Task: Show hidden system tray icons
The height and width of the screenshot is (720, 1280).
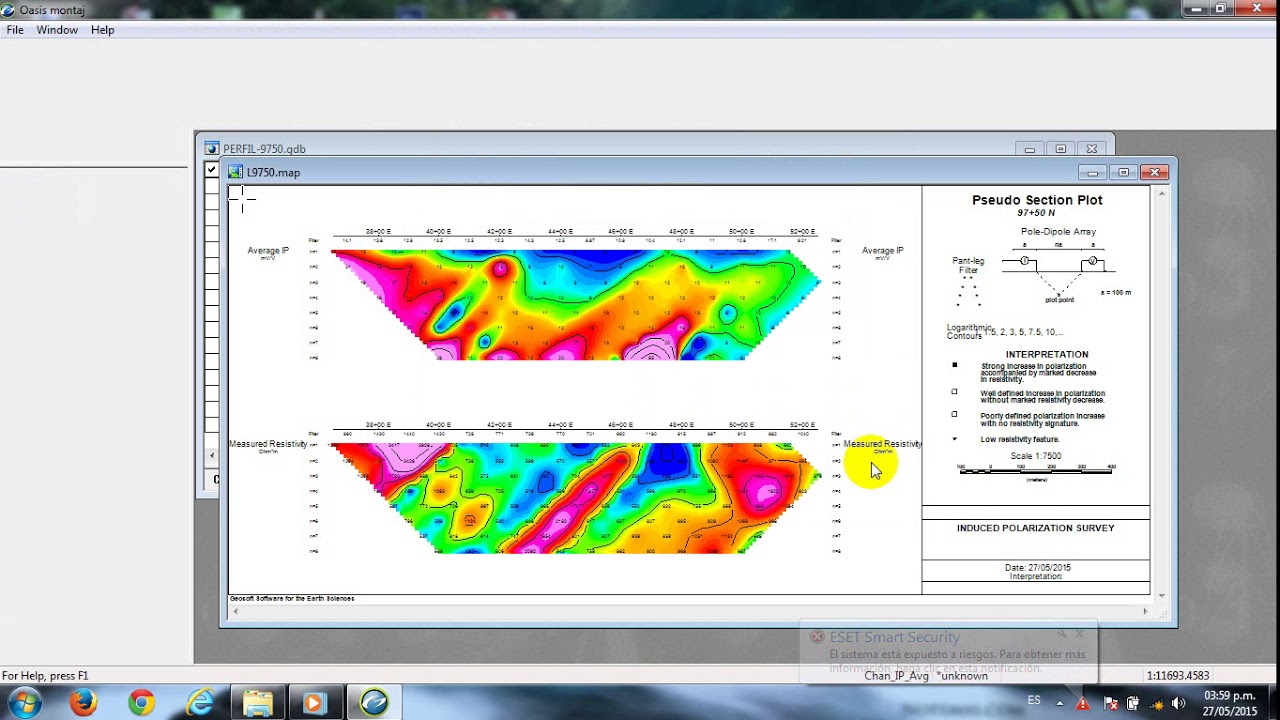Action: point(1059,703)
